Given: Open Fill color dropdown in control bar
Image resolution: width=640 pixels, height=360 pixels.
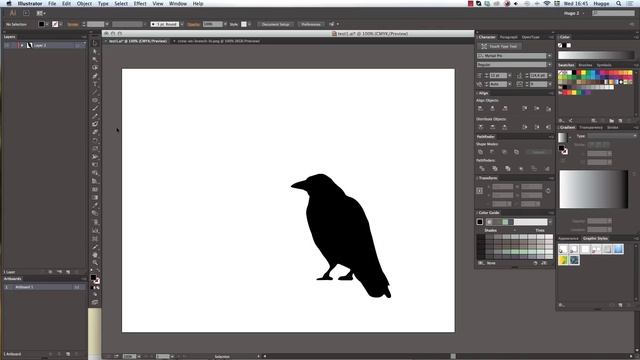Looking at the screenshot, I should tap(47, 24).
